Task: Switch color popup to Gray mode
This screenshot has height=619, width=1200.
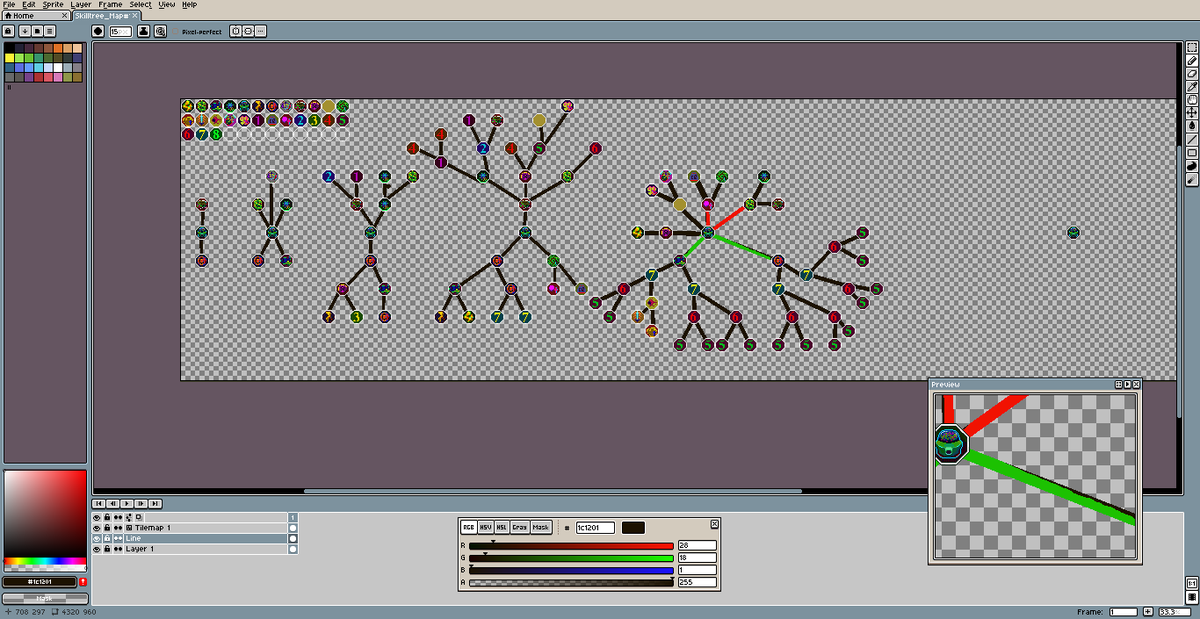Action: [x=520, y=527]
